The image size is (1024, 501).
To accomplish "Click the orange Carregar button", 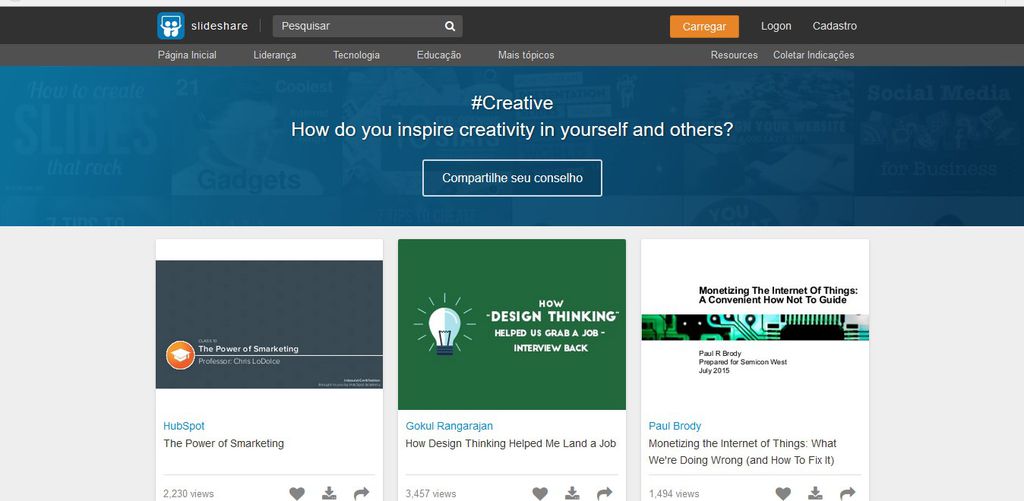I will [705, 26].
